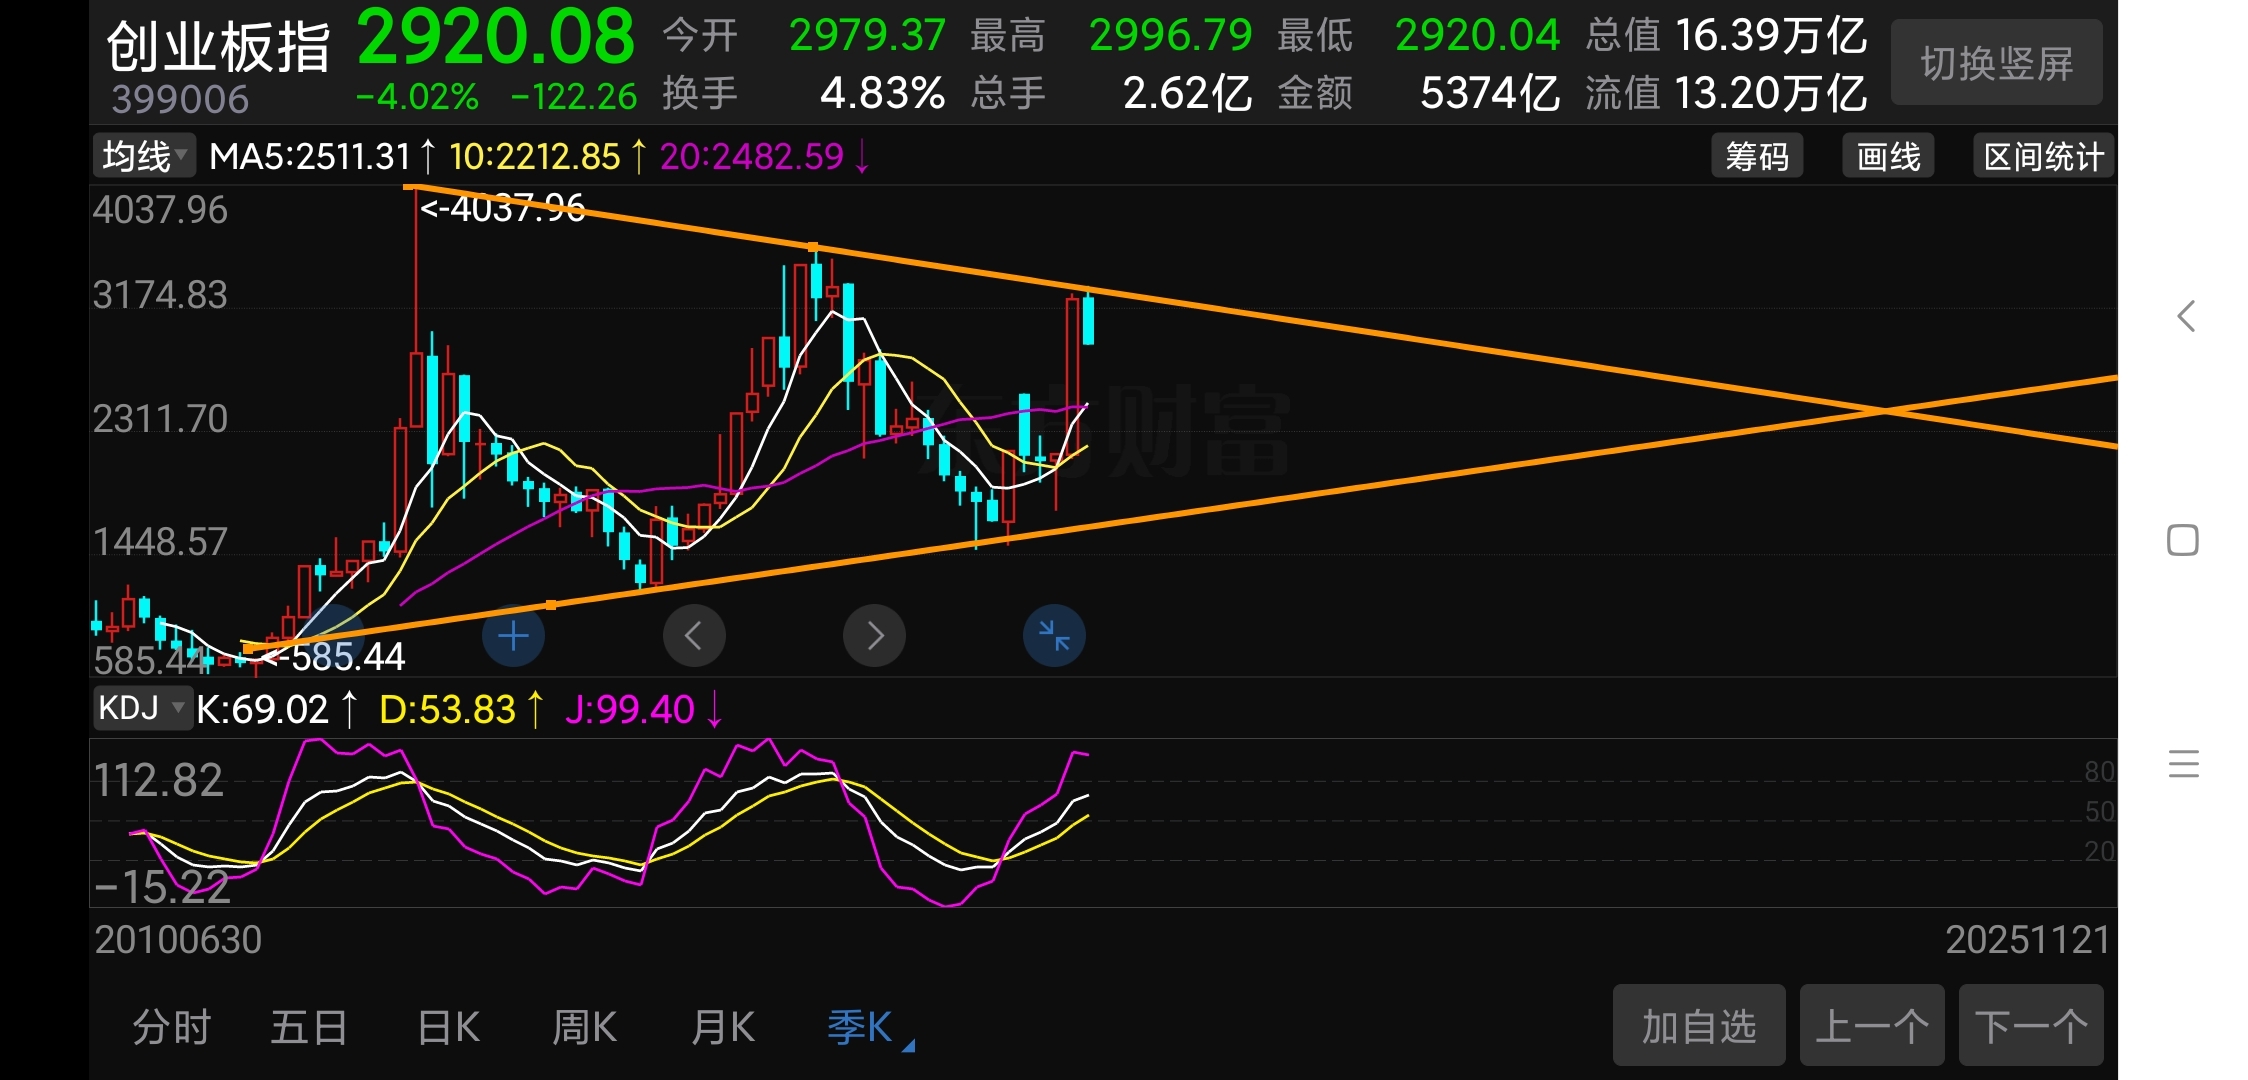Tap the collapse arrows chart icon
The width and height of the screenshot is (2248, 1080).
click(x=1054, y=636)
